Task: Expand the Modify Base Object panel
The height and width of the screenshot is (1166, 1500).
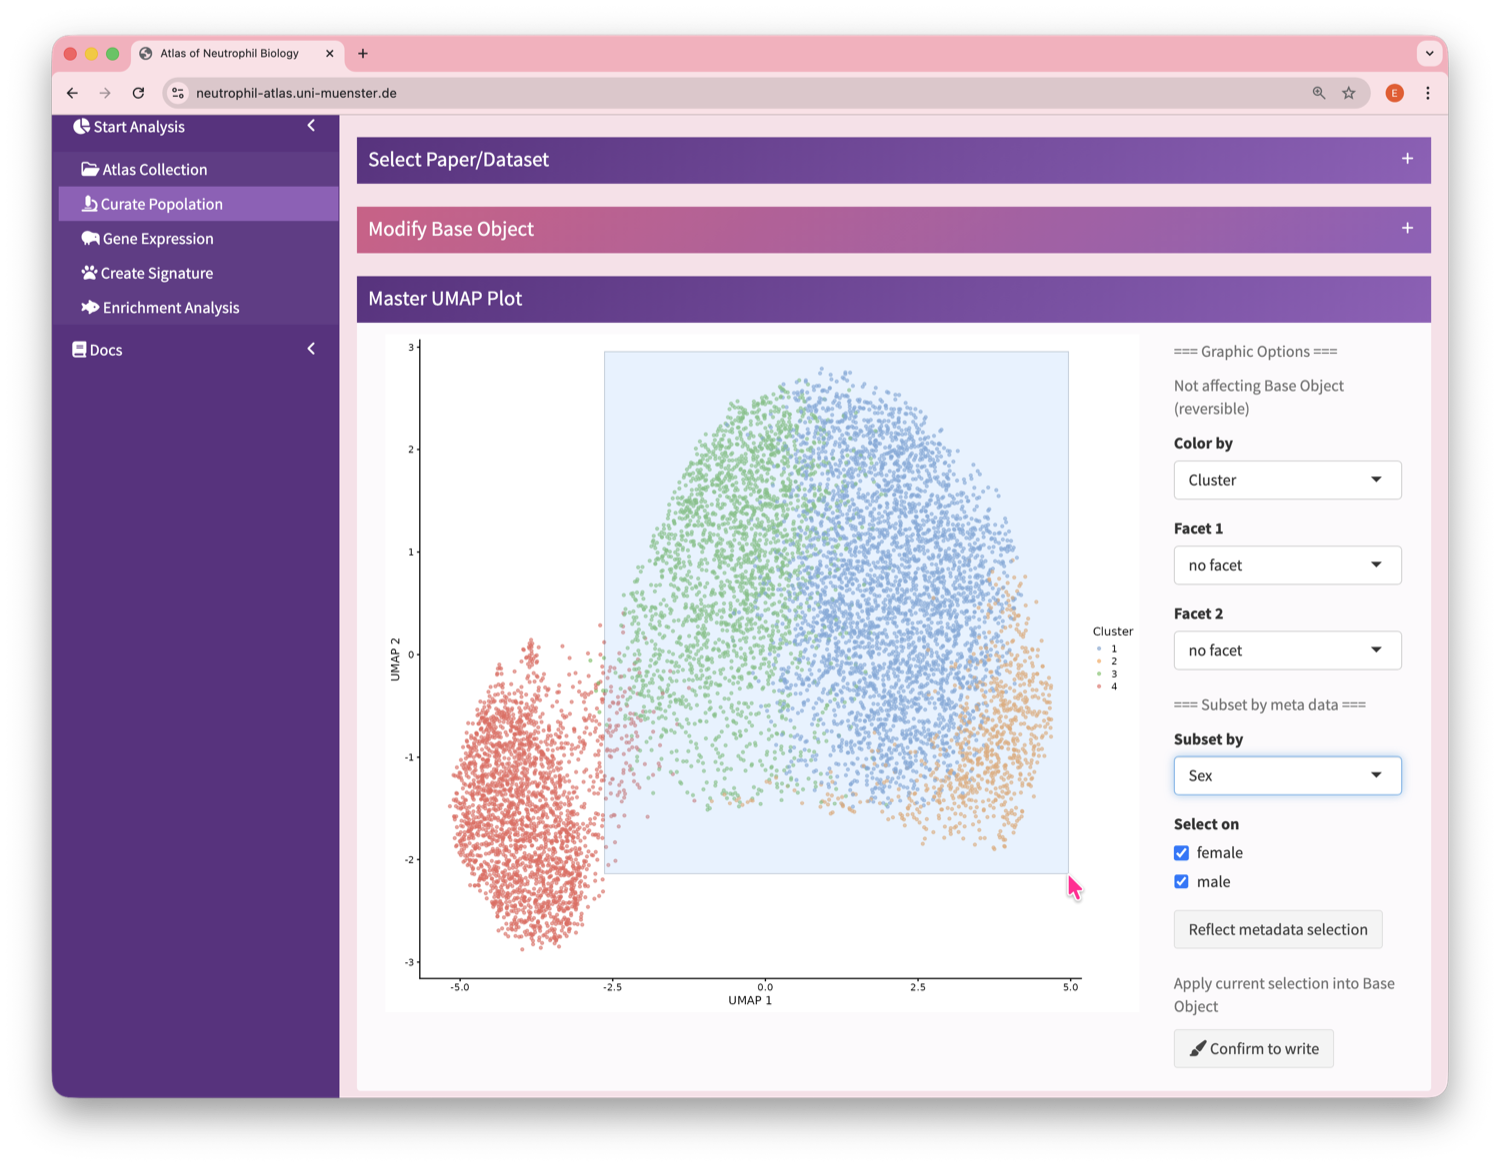Action: (x=1406, y=229)
